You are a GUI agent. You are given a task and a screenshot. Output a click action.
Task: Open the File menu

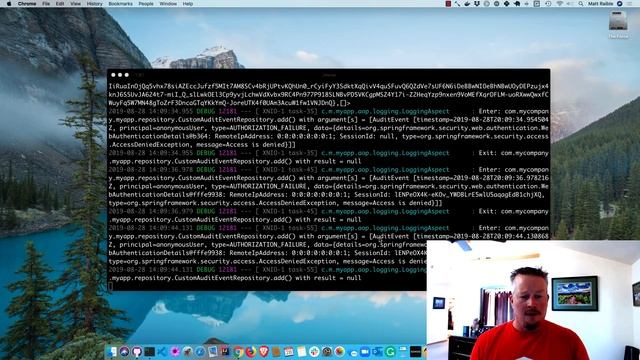coord(46,4)
